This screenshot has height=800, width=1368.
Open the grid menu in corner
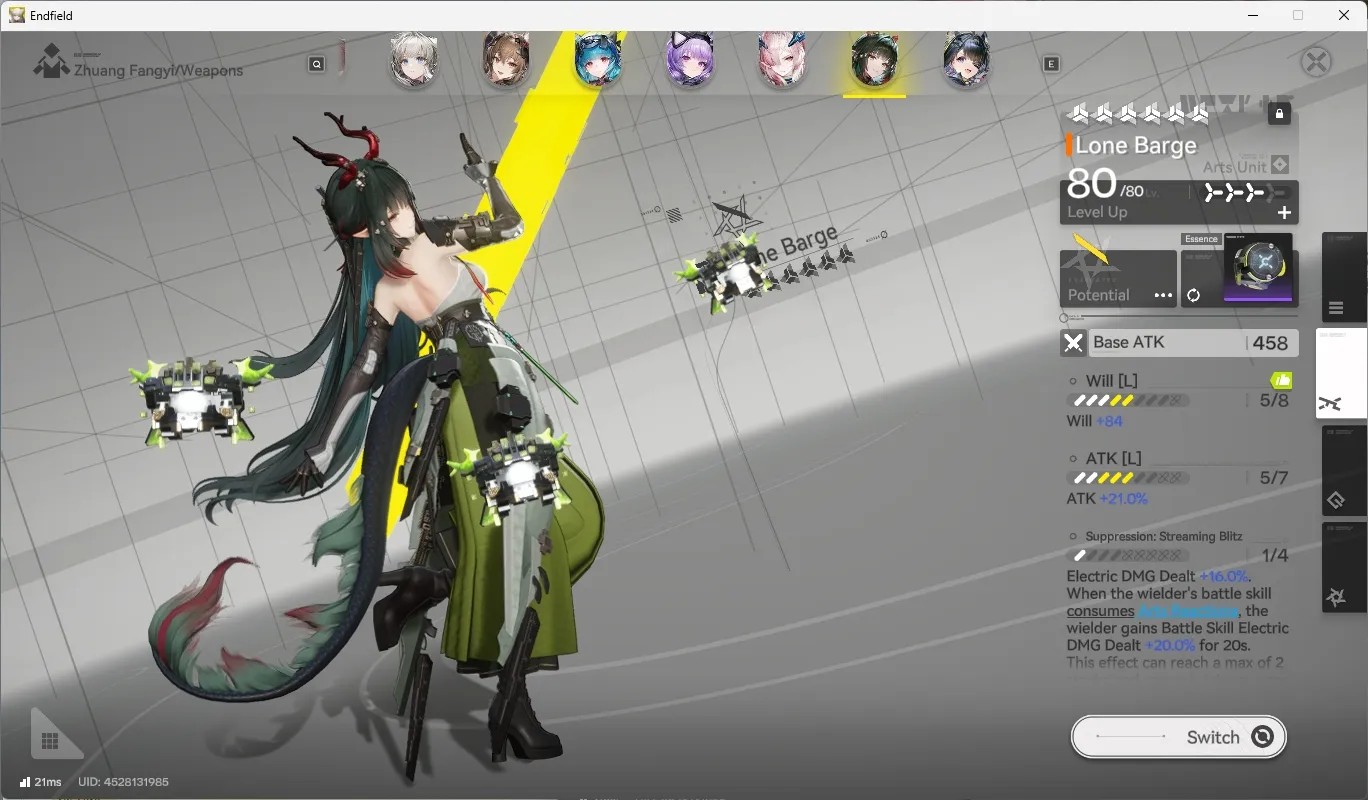click(50, 741)
